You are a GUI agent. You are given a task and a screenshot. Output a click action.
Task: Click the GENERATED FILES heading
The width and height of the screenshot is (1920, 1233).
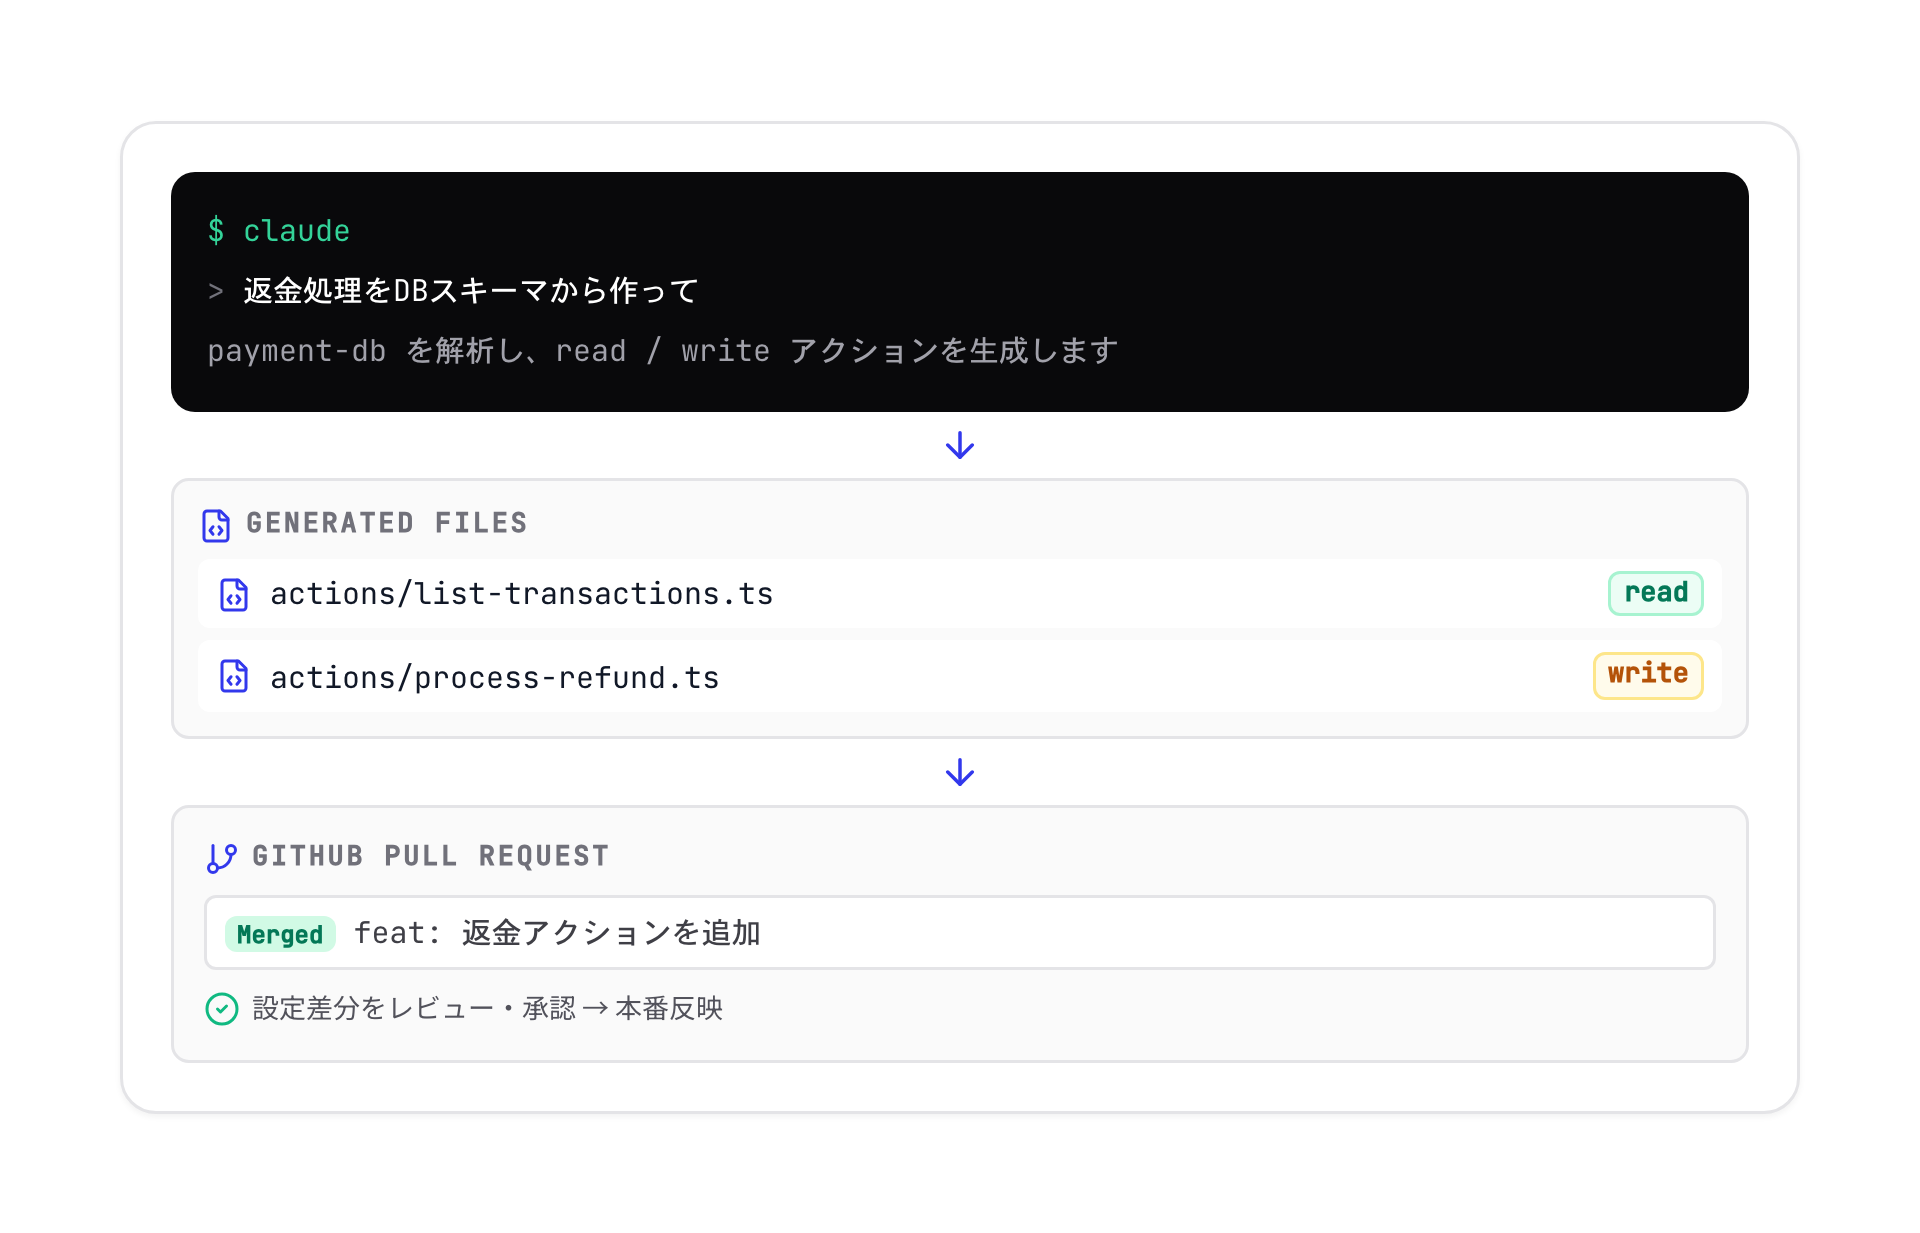click(x=387, y=523)
